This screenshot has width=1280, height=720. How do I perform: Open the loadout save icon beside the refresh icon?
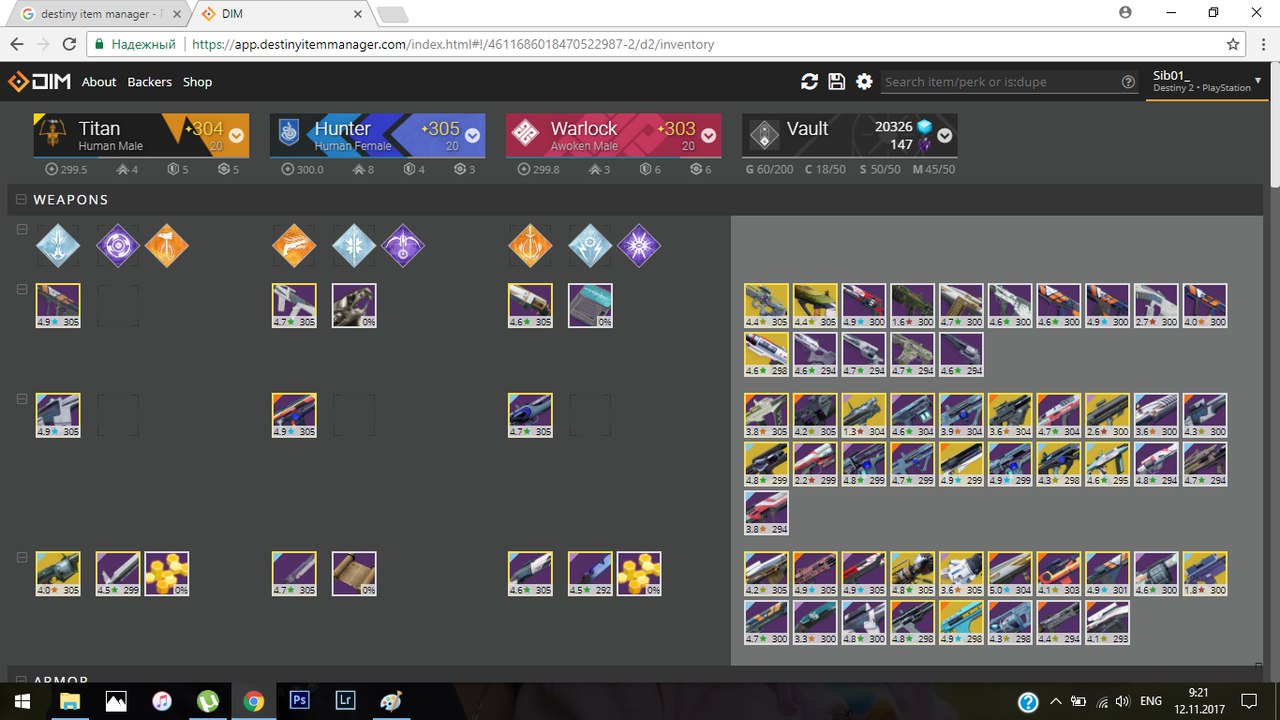coord(837,82)
